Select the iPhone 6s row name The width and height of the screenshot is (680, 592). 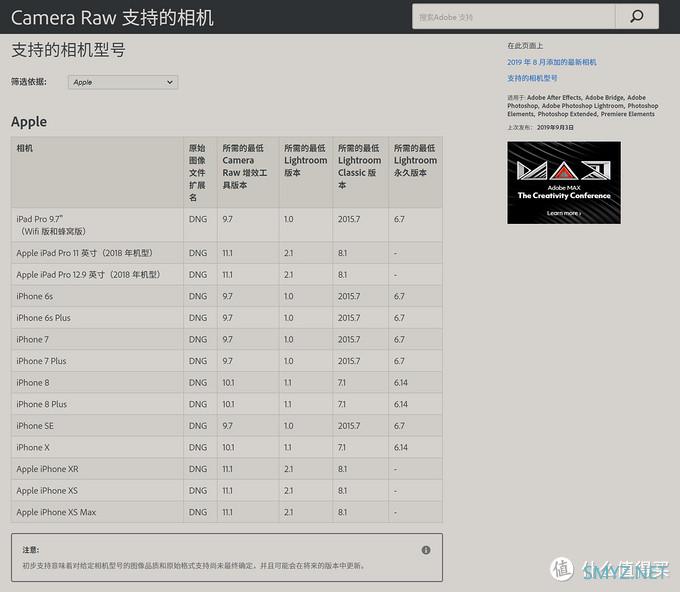tap(34, 296)
